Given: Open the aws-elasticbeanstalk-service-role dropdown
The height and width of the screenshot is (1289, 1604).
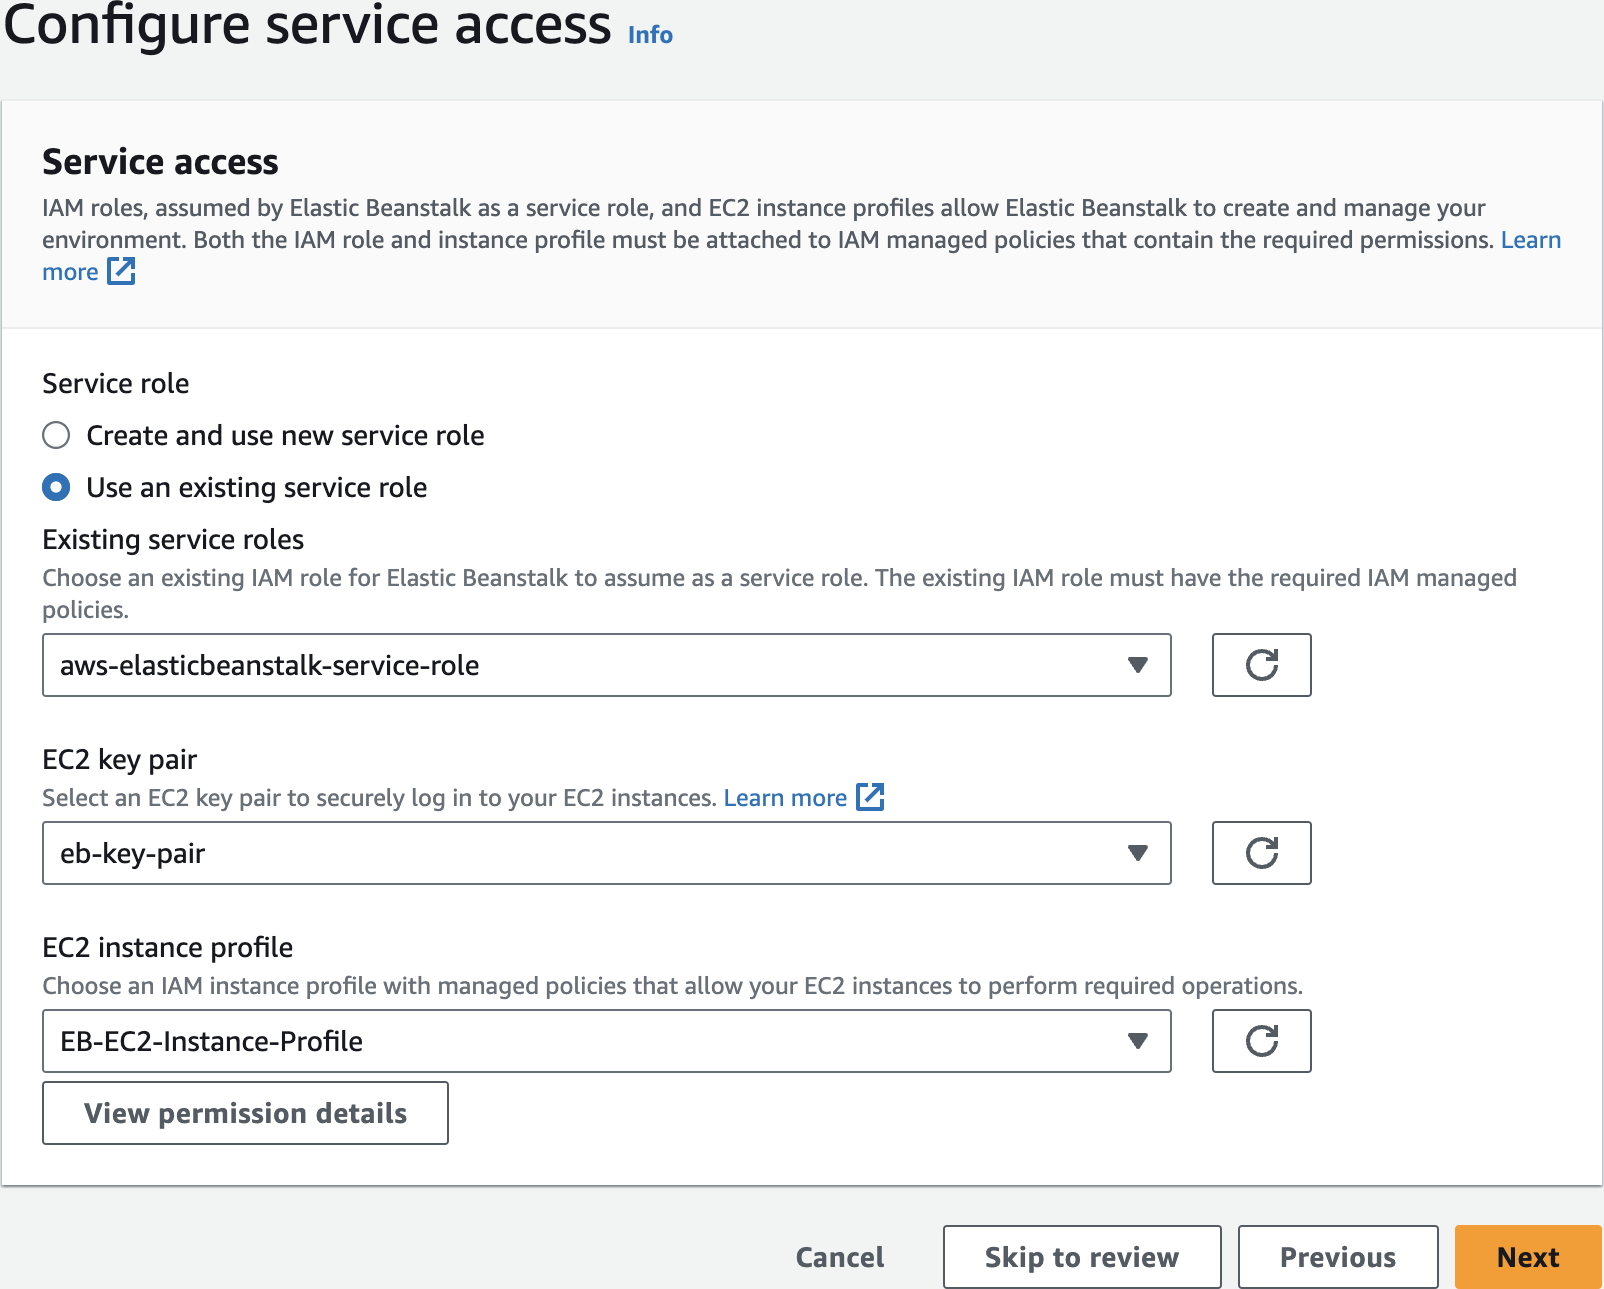Looking at the screenshot, I should [606, 665].
